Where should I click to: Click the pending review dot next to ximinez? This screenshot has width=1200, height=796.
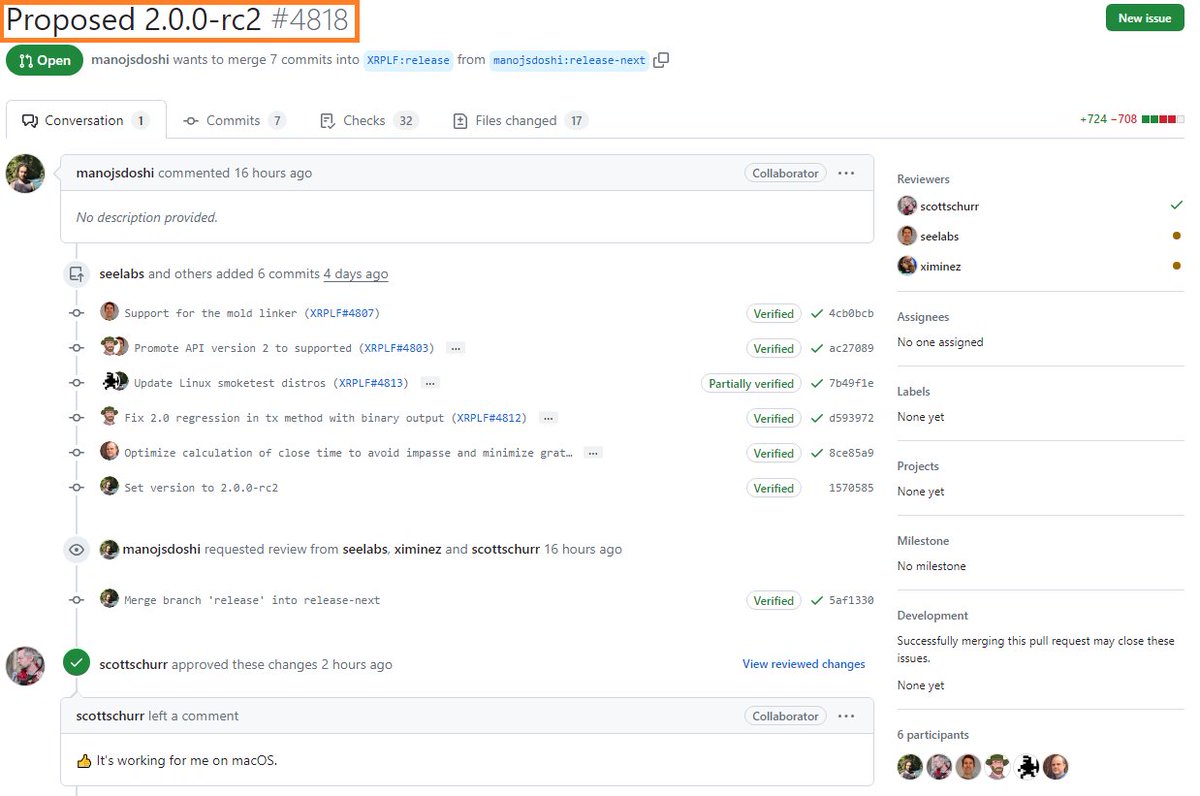tap(1177, 266)
